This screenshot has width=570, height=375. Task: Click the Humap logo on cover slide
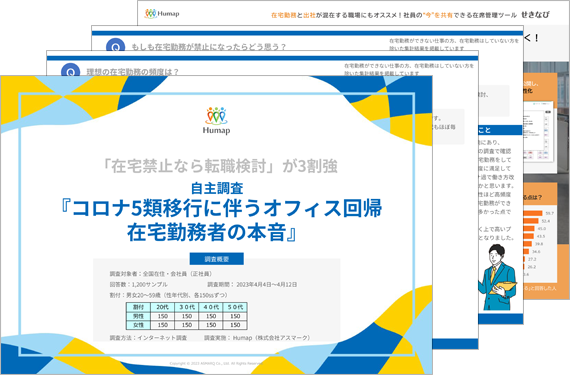click(x=216, y=121)
